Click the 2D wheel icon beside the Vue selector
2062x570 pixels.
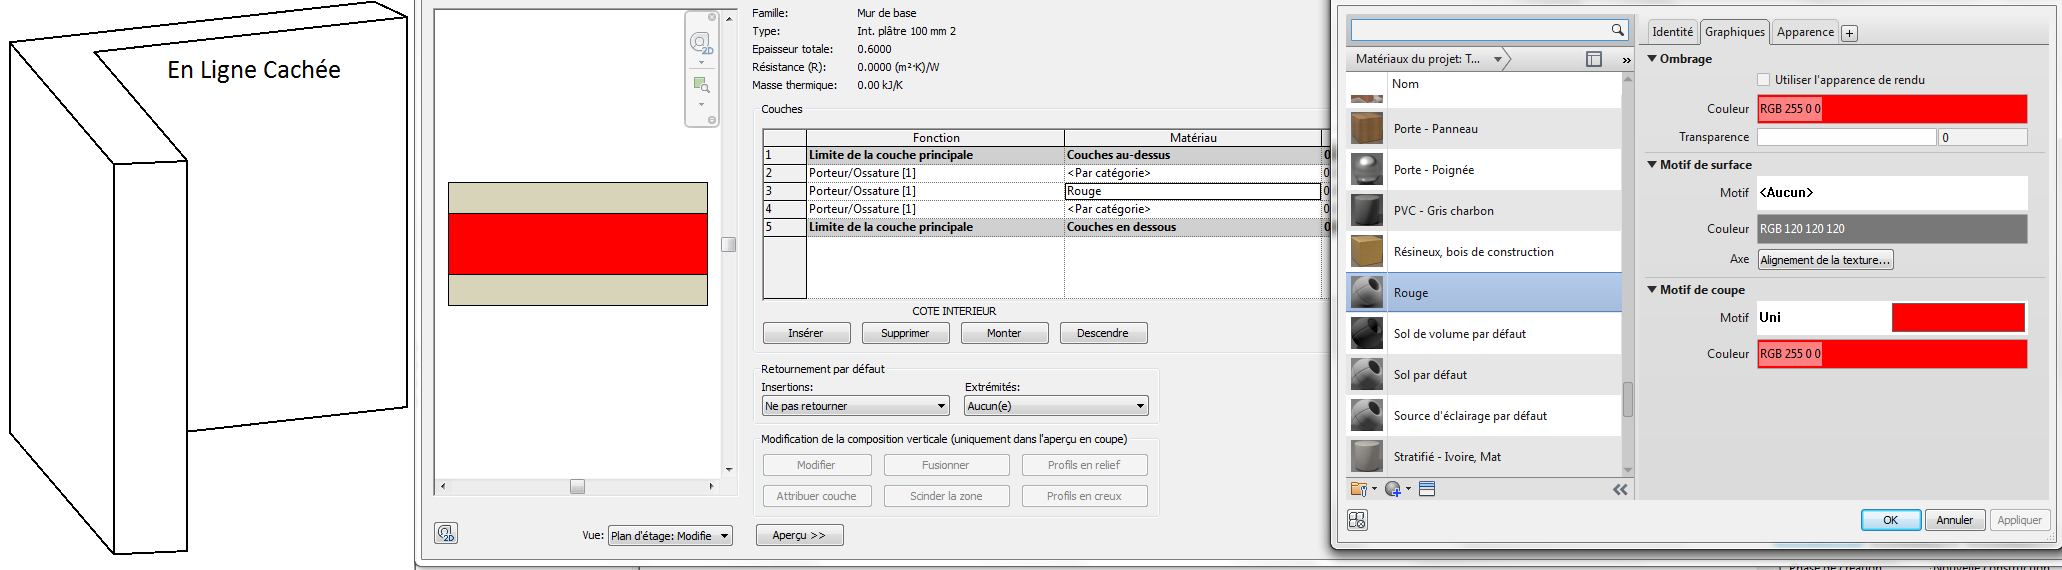[x=446, y=533]
